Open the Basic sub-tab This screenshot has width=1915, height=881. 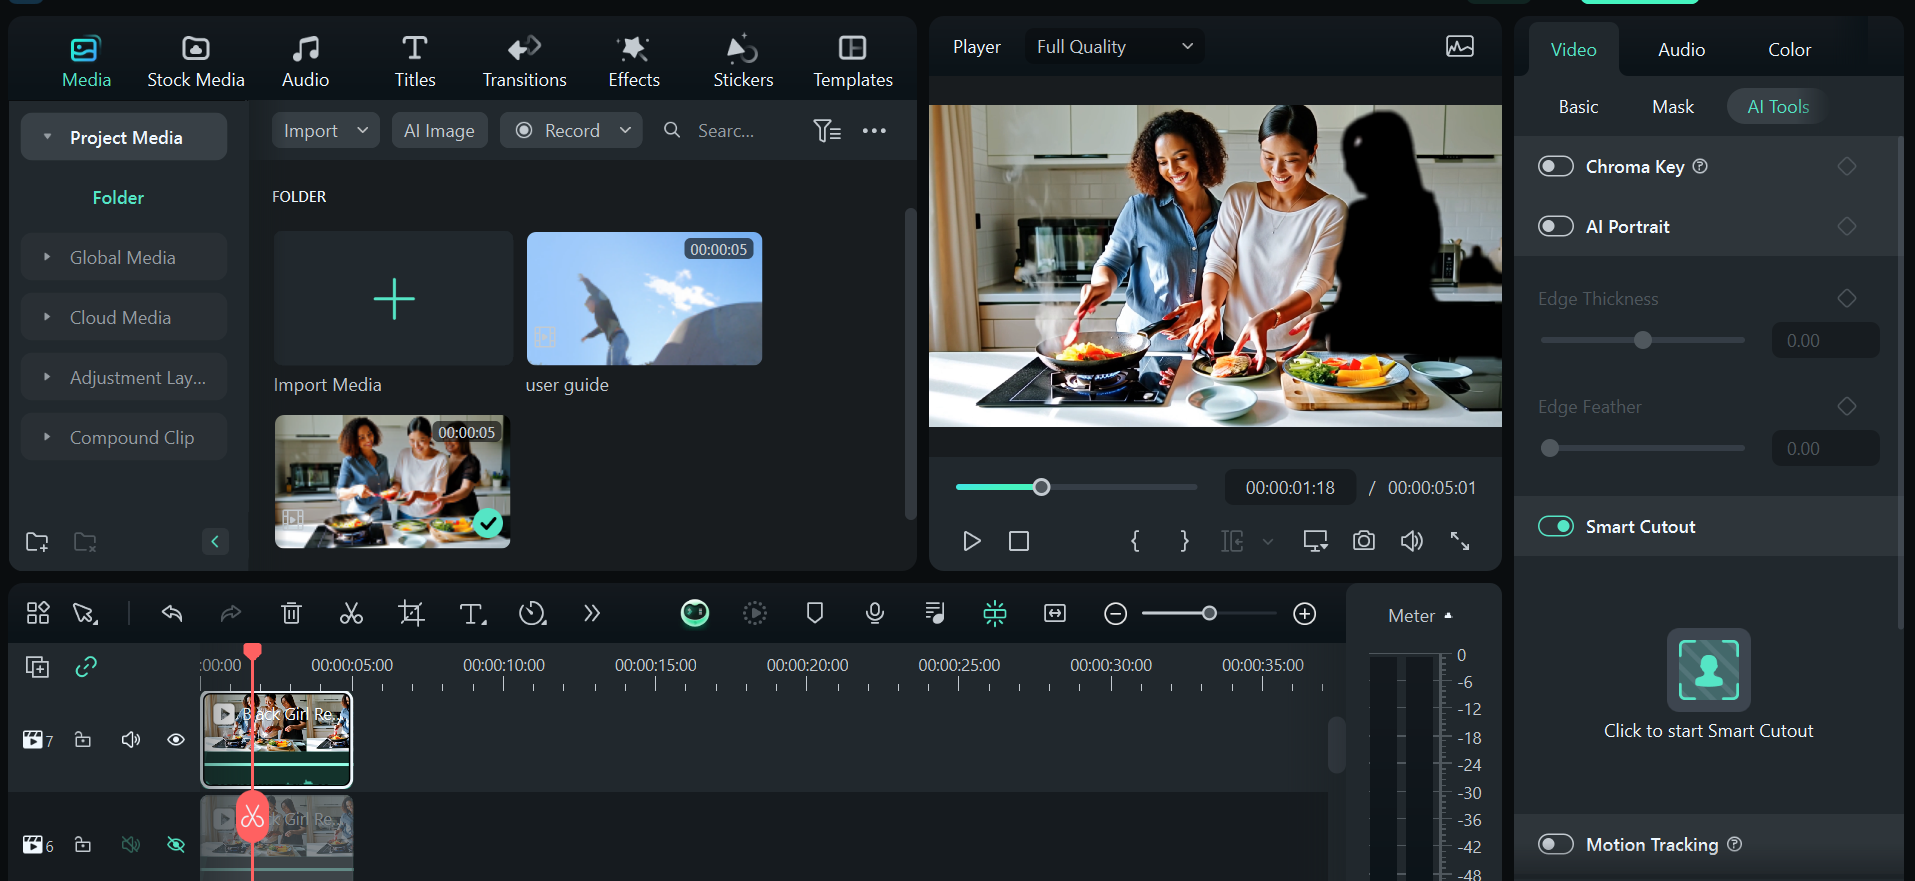(x=1578, y=107)
